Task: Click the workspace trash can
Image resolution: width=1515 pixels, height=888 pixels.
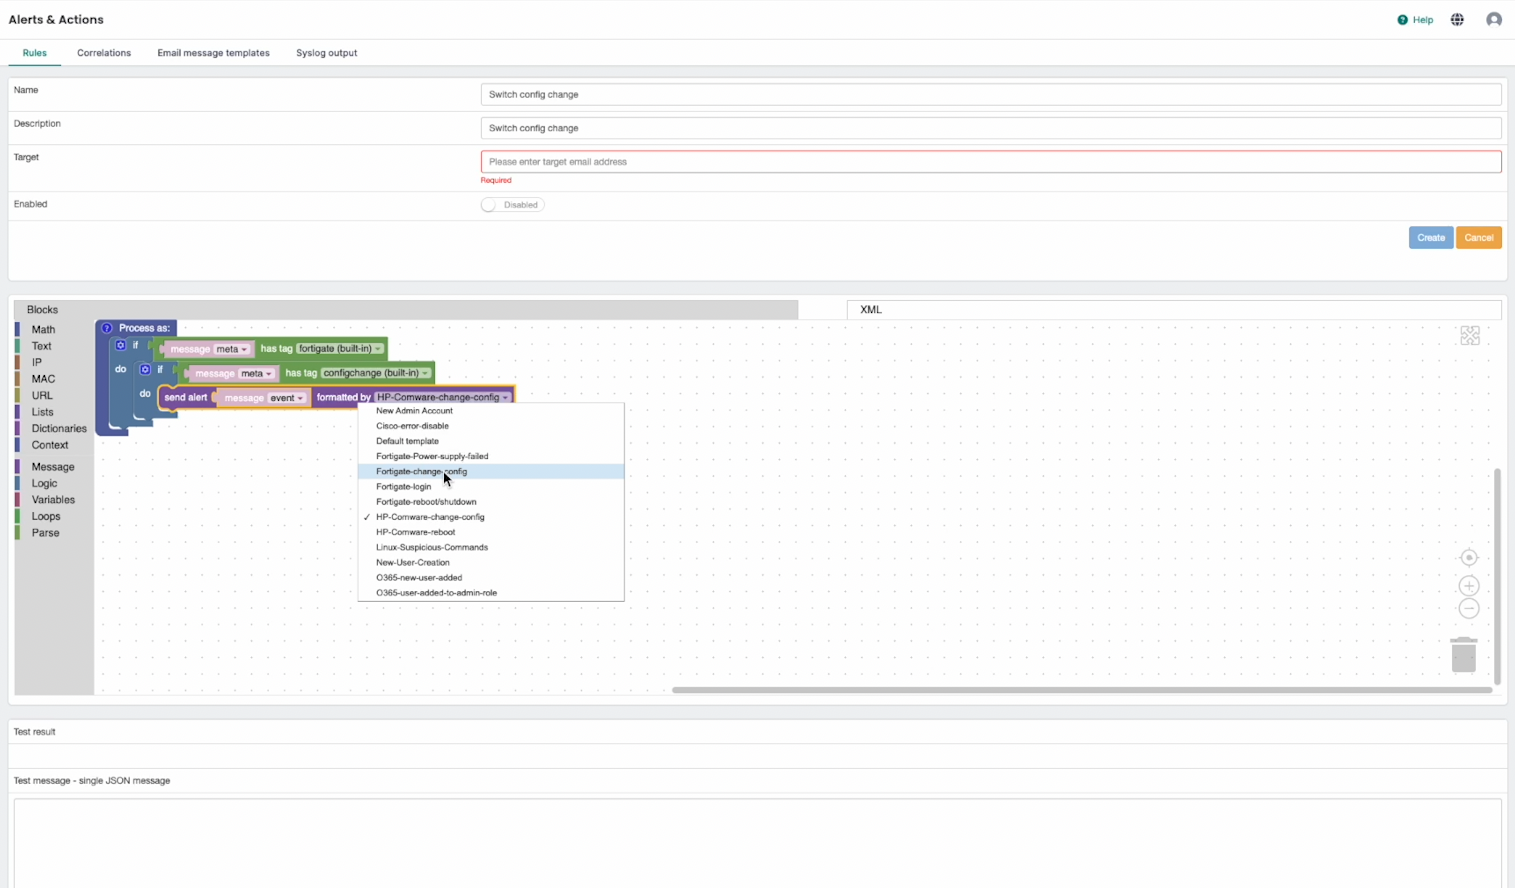Action: click(1464, 655)
